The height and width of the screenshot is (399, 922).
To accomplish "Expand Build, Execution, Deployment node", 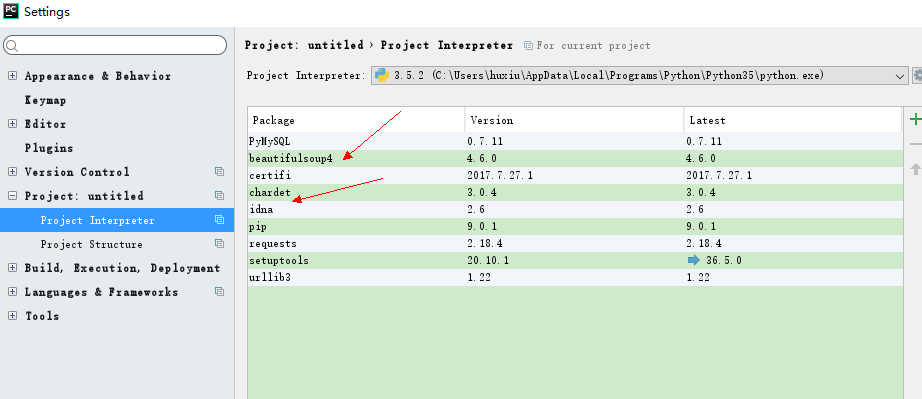I will click(x=12, y=268).
